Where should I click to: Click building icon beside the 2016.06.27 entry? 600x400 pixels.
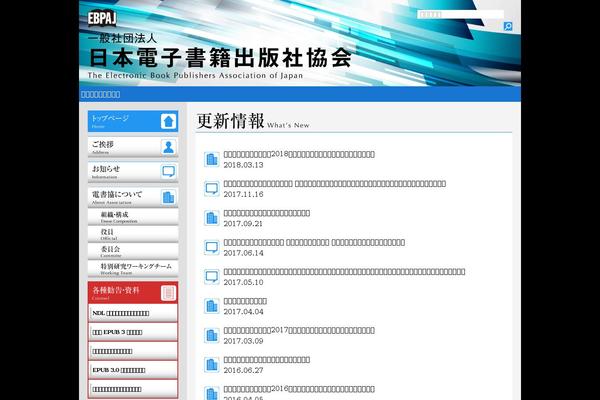point(212,365)
